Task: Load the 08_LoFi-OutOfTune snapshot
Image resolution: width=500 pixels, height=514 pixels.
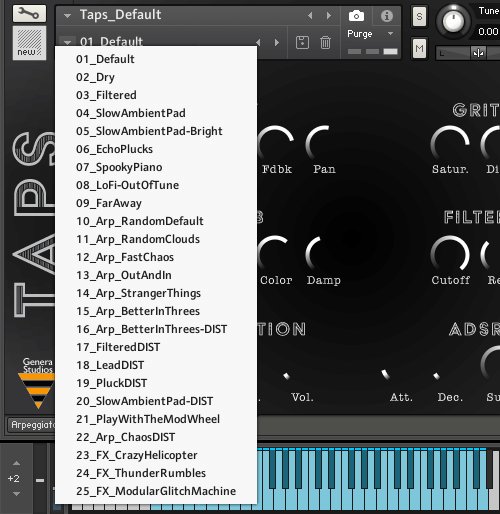Action: coord(156,185)
